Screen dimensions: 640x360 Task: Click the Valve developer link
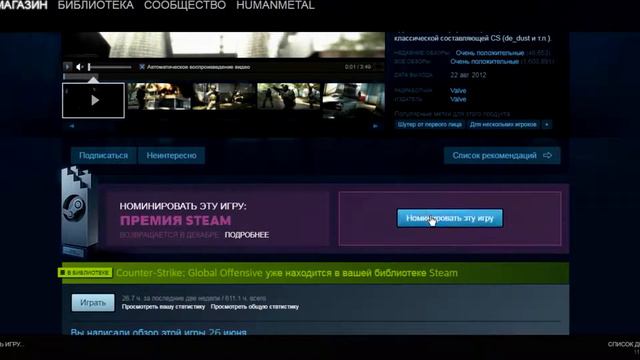coord(458,91)
